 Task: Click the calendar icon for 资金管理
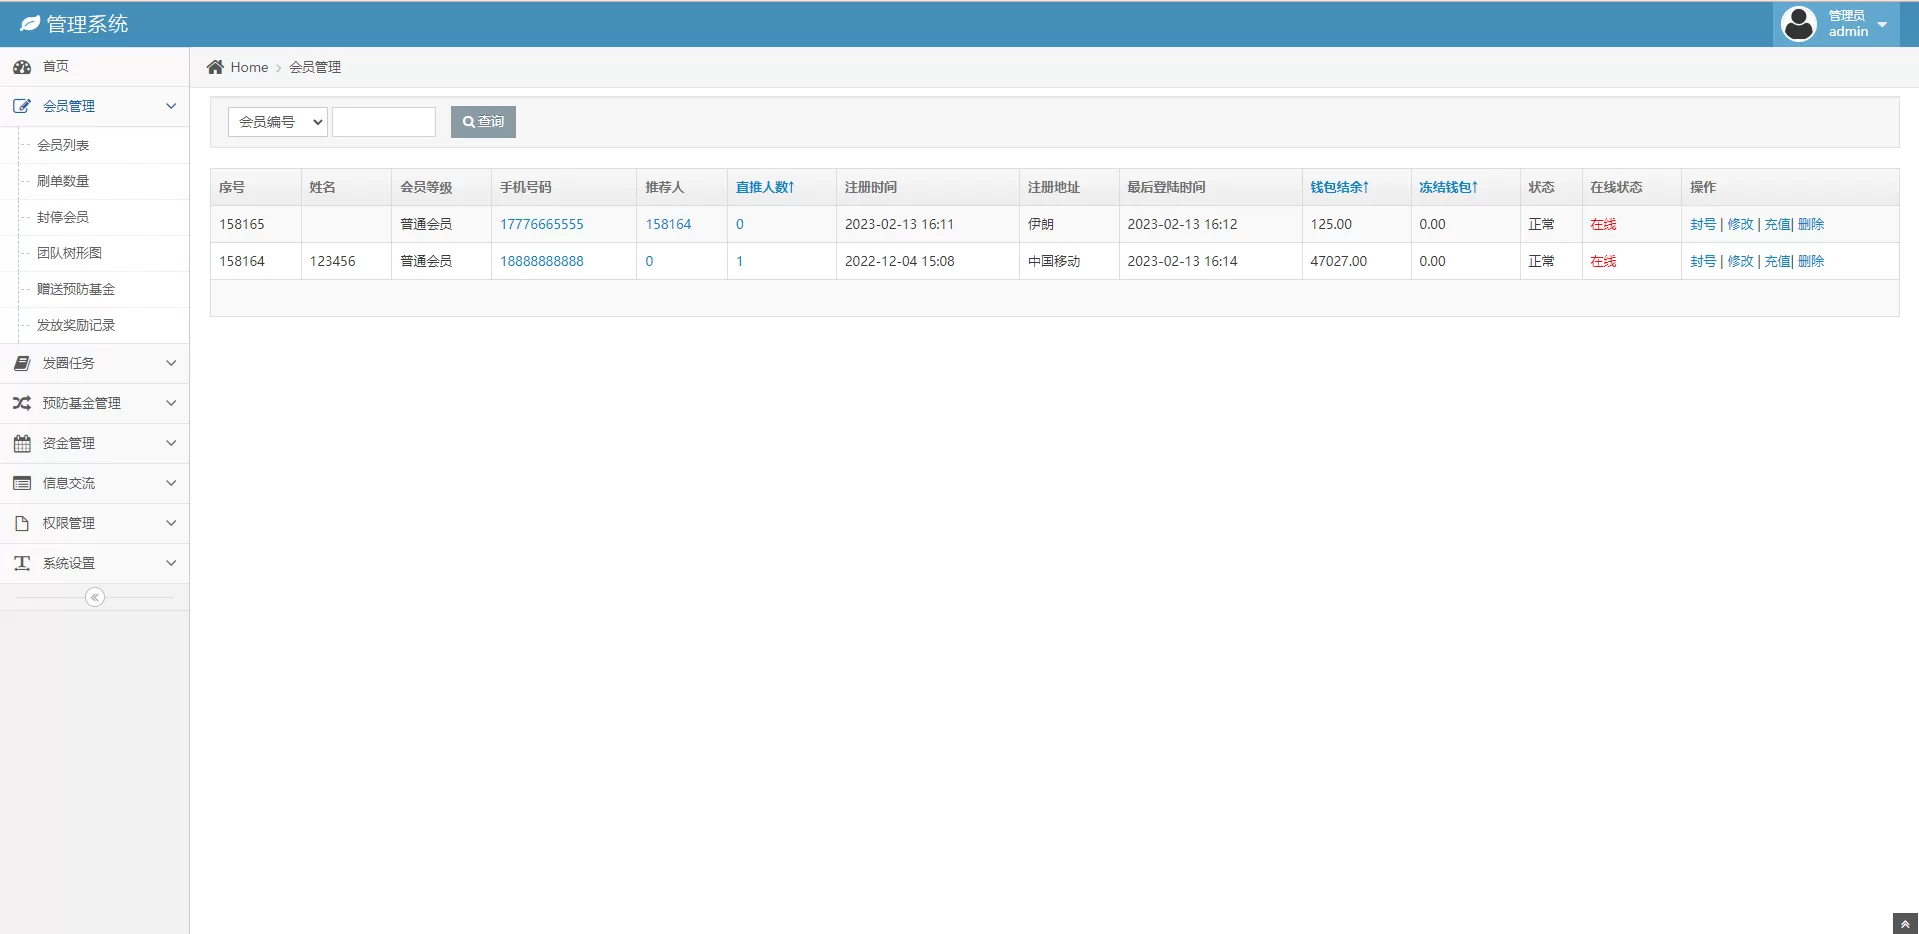click(22, 443)
